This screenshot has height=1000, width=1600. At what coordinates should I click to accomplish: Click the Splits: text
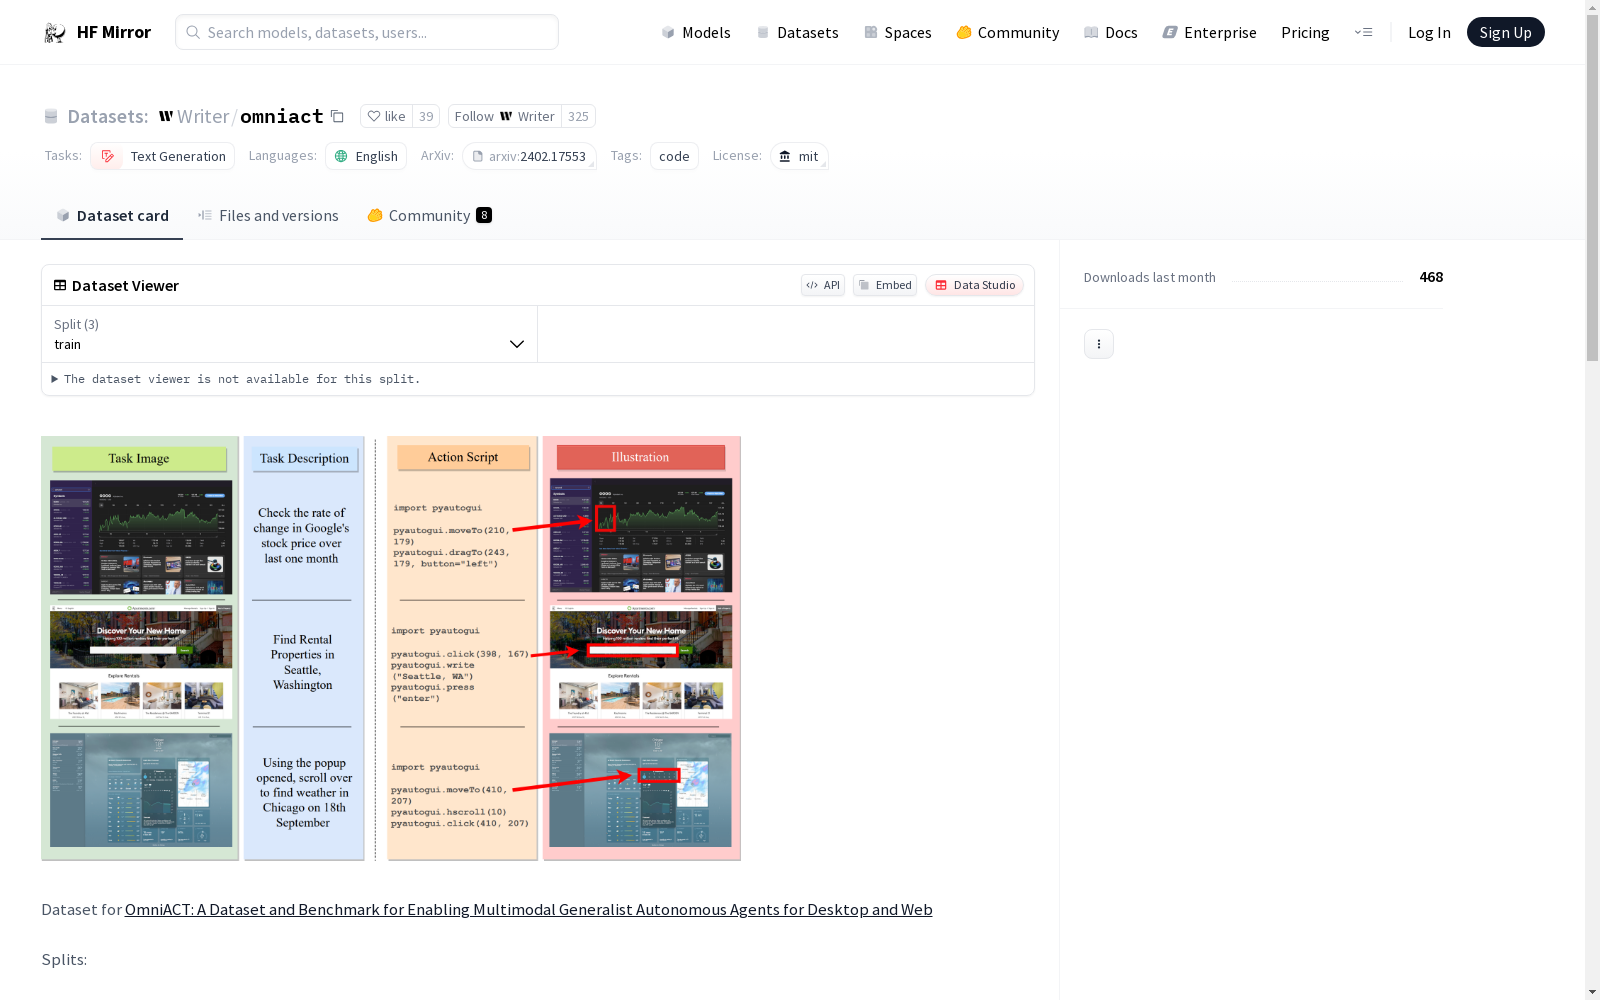64,959
